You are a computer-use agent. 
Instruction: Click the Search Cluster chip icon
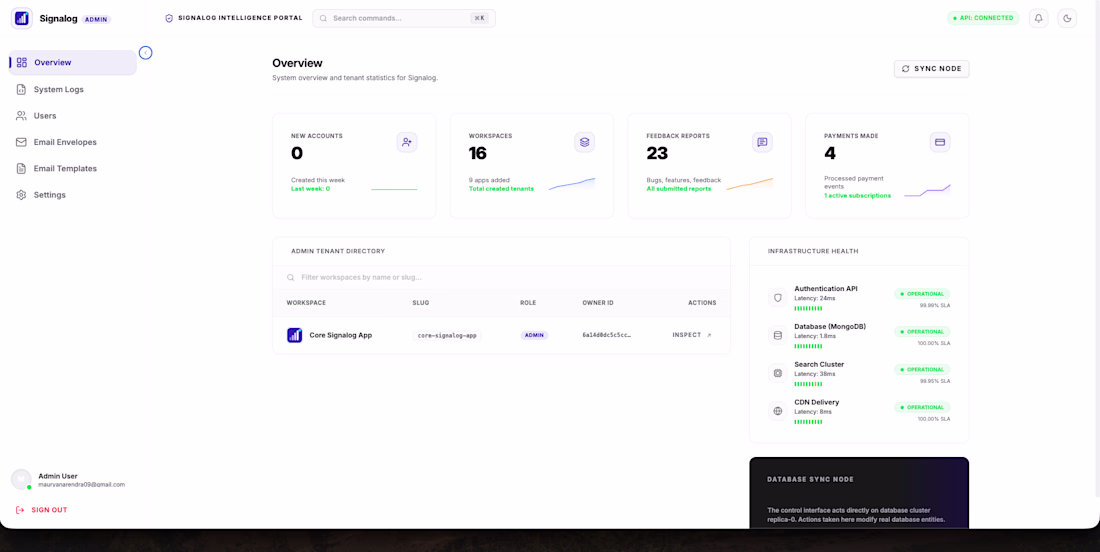point(777,373)
